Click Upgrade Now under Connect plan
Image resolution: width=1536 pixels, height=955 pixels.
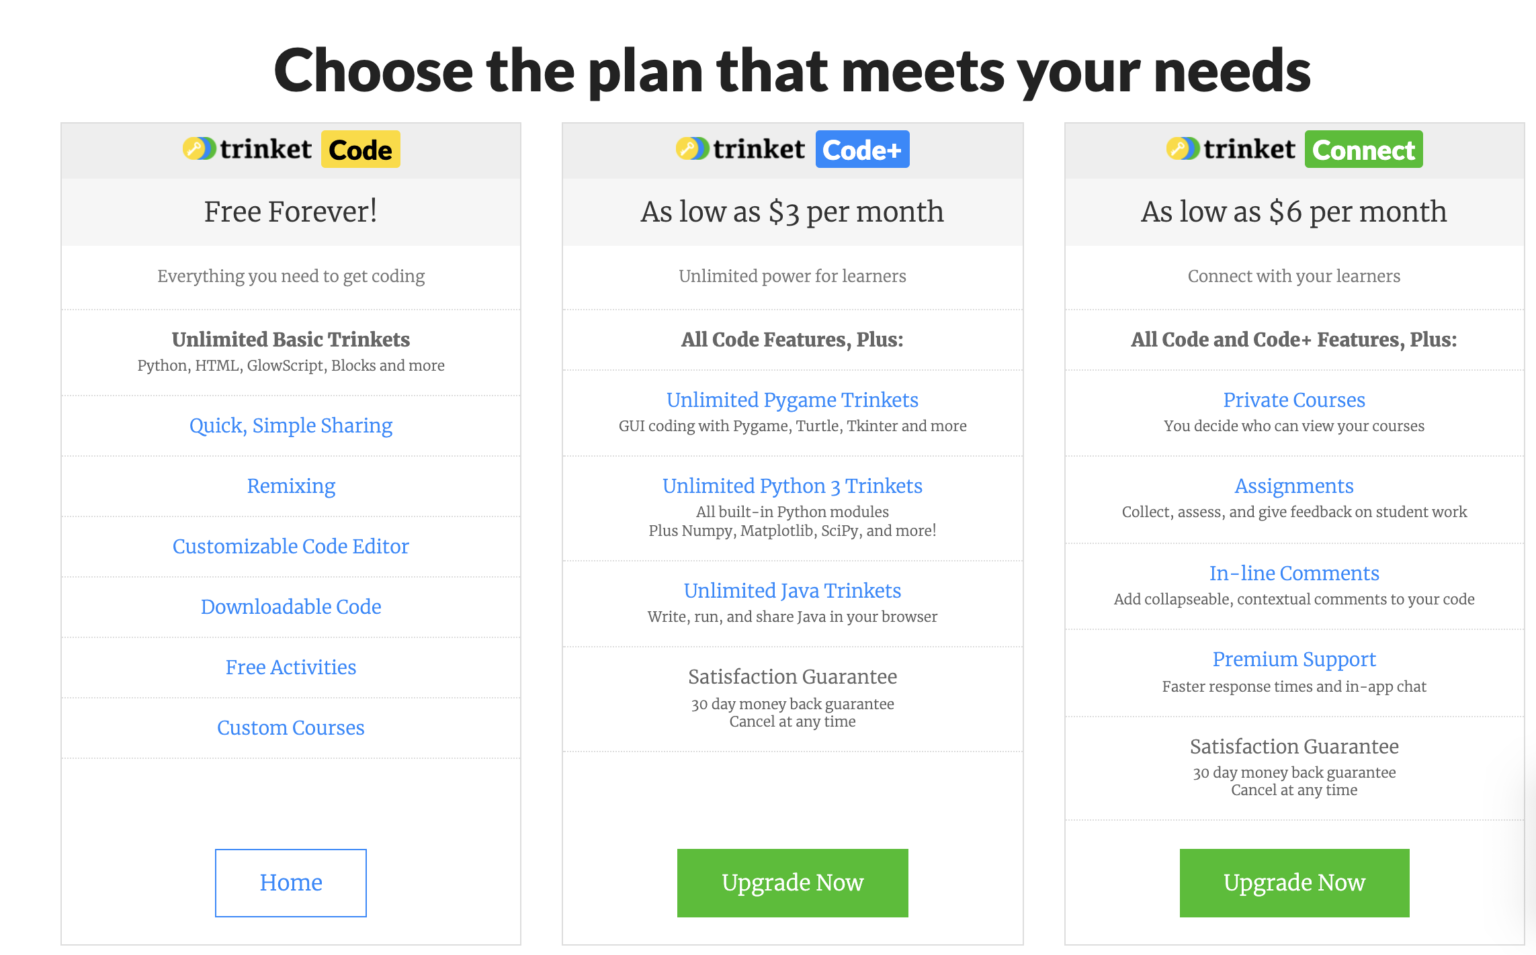pyautogui.click(x=1294, y=883)
